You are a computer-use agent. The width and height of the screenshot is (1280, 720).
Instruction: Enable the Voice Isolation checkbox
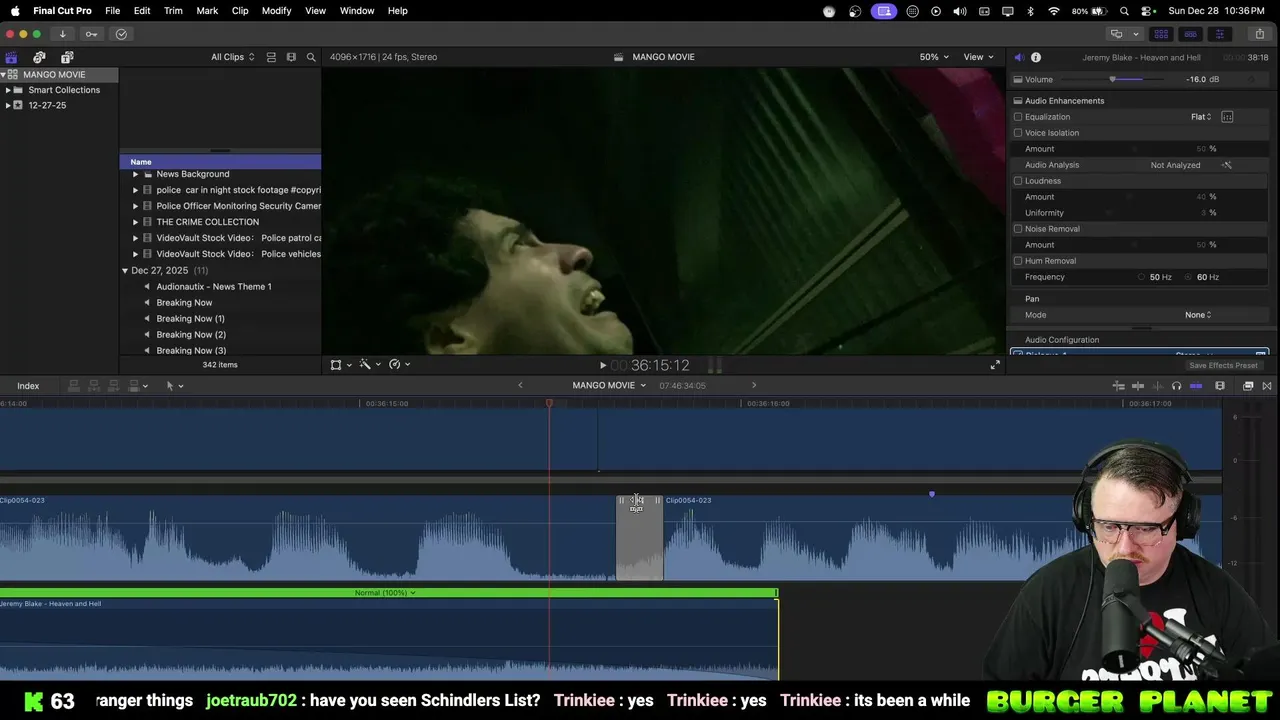coord(1018,133)
